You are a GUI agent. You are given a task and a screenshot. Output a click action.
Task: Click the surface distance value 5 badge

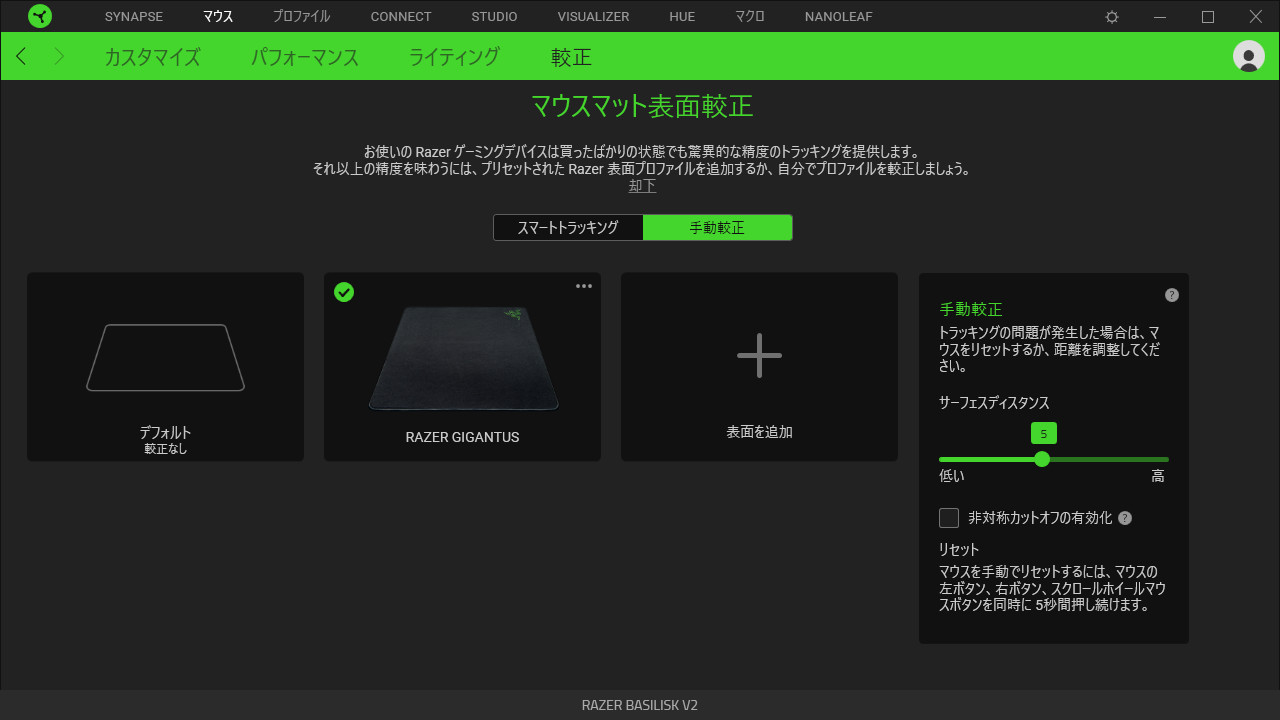click(x=1043, y=434)
